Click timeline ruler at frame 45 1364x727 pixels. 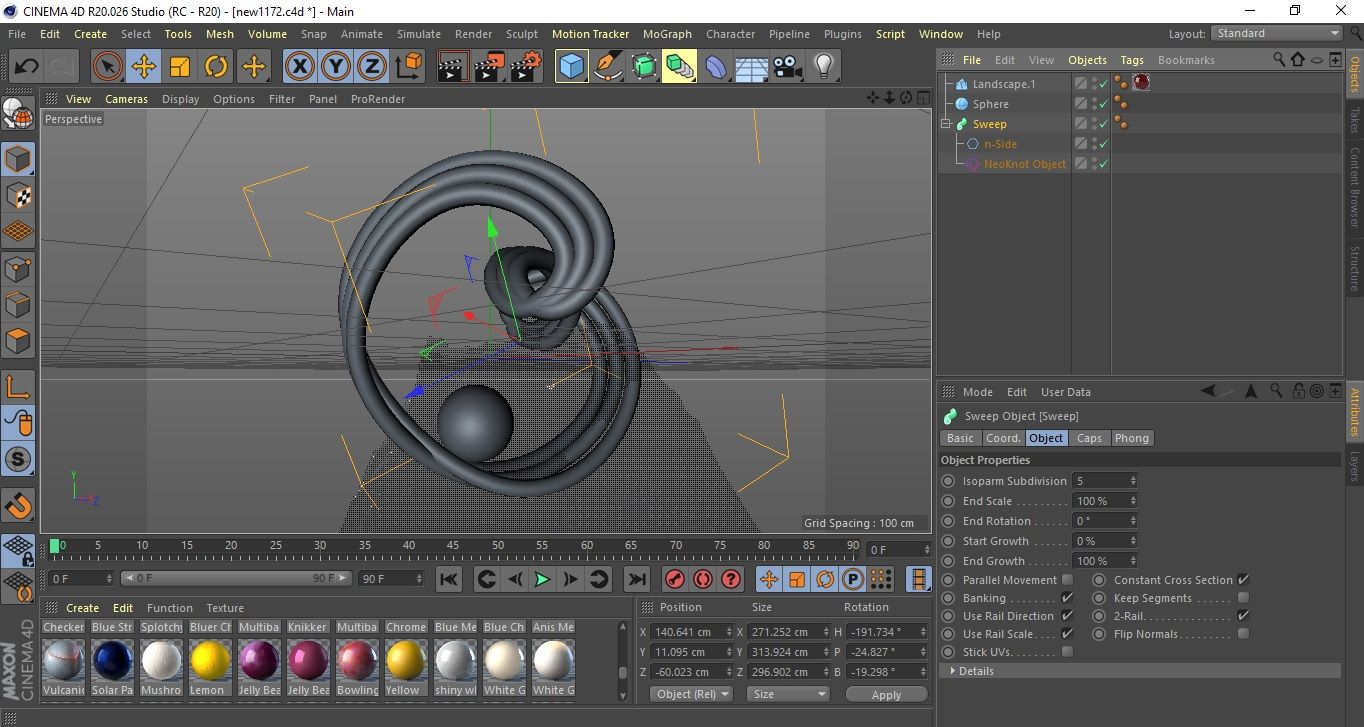[453, 546]
